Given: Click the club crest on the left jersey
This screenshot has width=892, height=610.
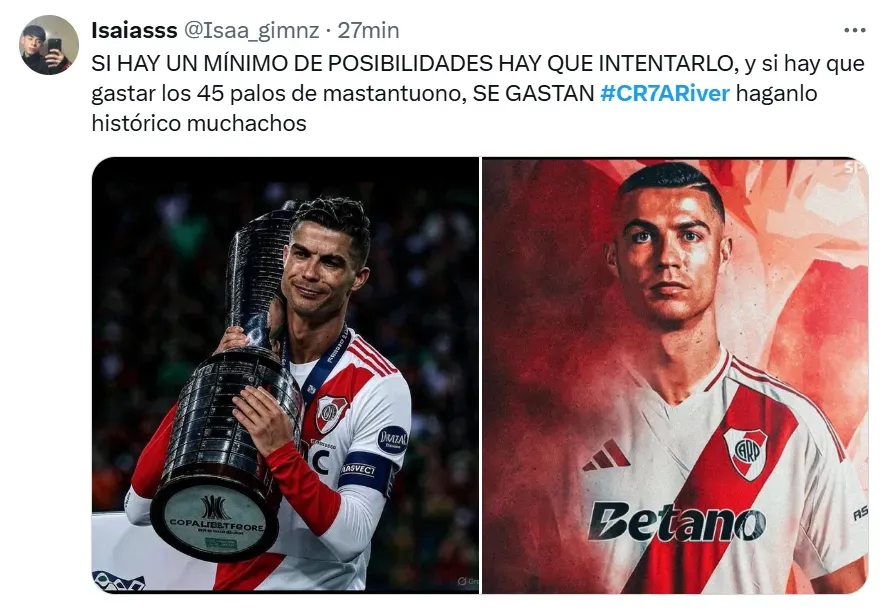Looking at the screenshot, I should click(x=332, y=413).
